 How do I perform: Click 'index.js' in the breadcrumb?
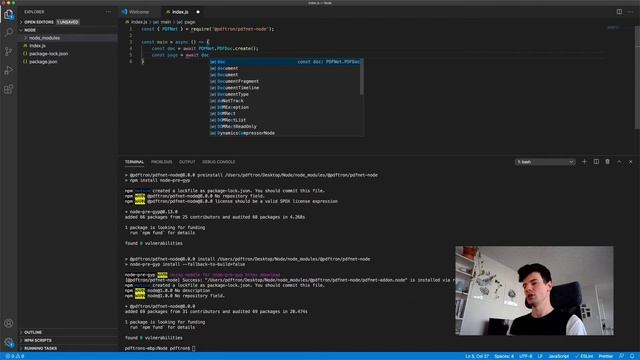pos(139,22)
